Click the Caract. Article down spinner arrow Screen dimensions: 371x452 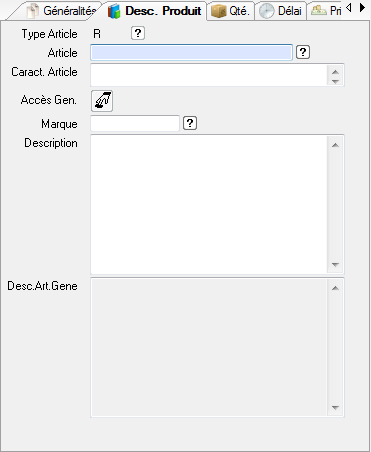(x=335, y=81)
